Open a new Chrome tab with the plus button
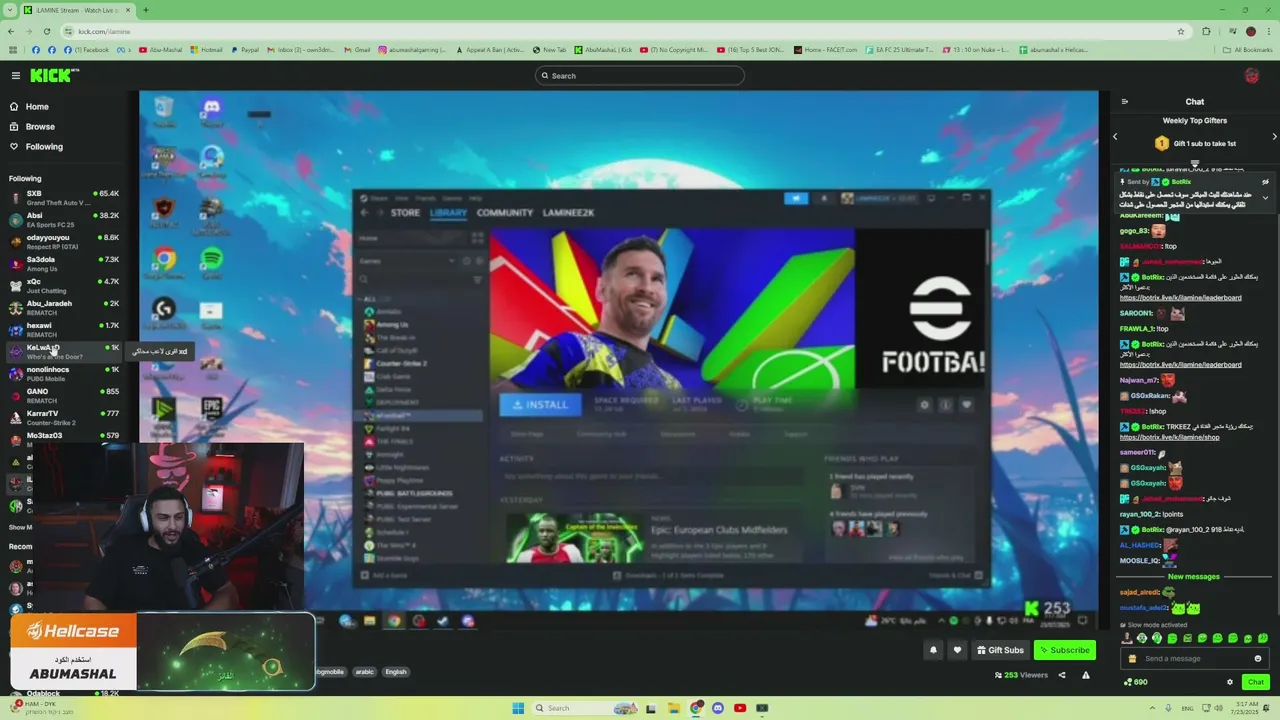The height and width of the screenshot is (720, 1280). [146, 10]
